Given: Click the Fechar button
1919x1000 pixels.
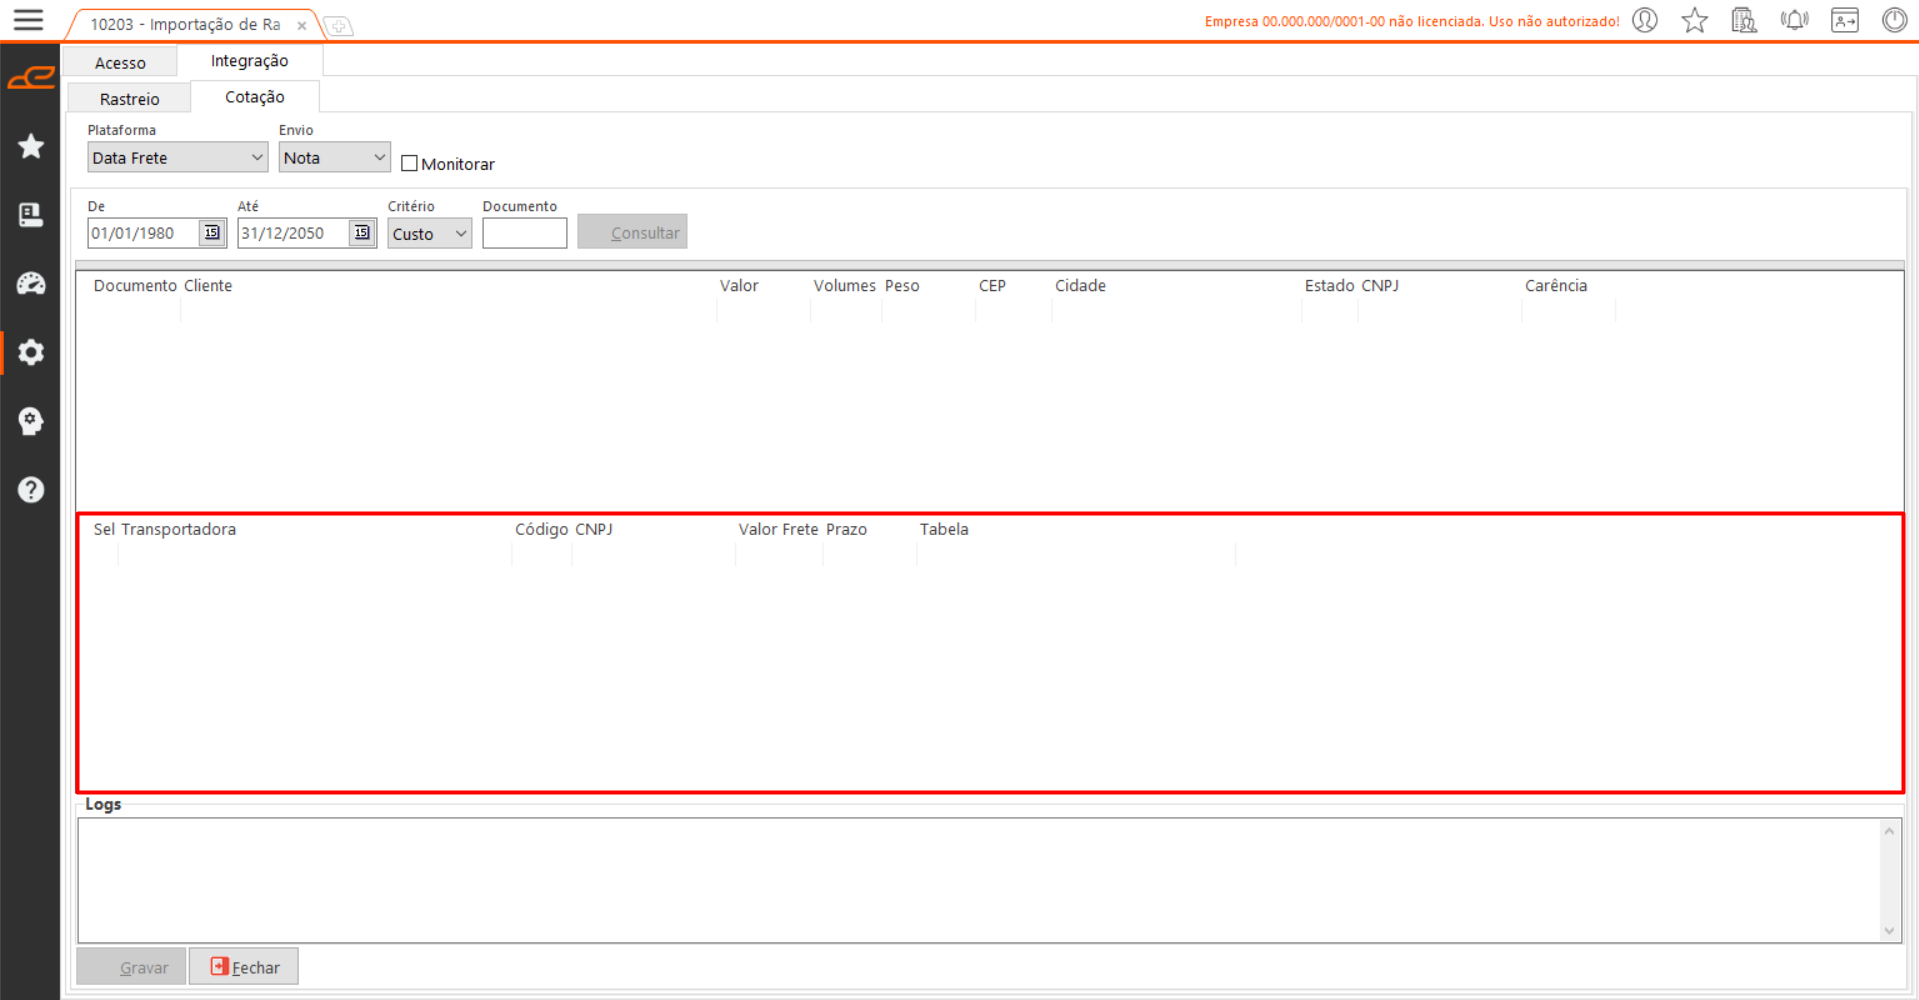Looking at the screenshot, I should (244, 967).
